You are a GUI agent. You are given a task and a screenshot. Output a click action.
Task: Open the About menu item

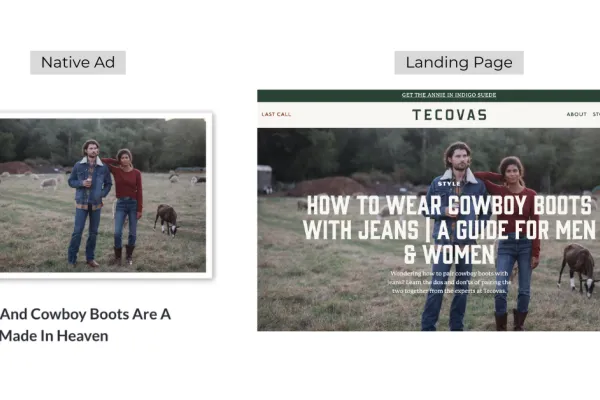pos(576,114)
